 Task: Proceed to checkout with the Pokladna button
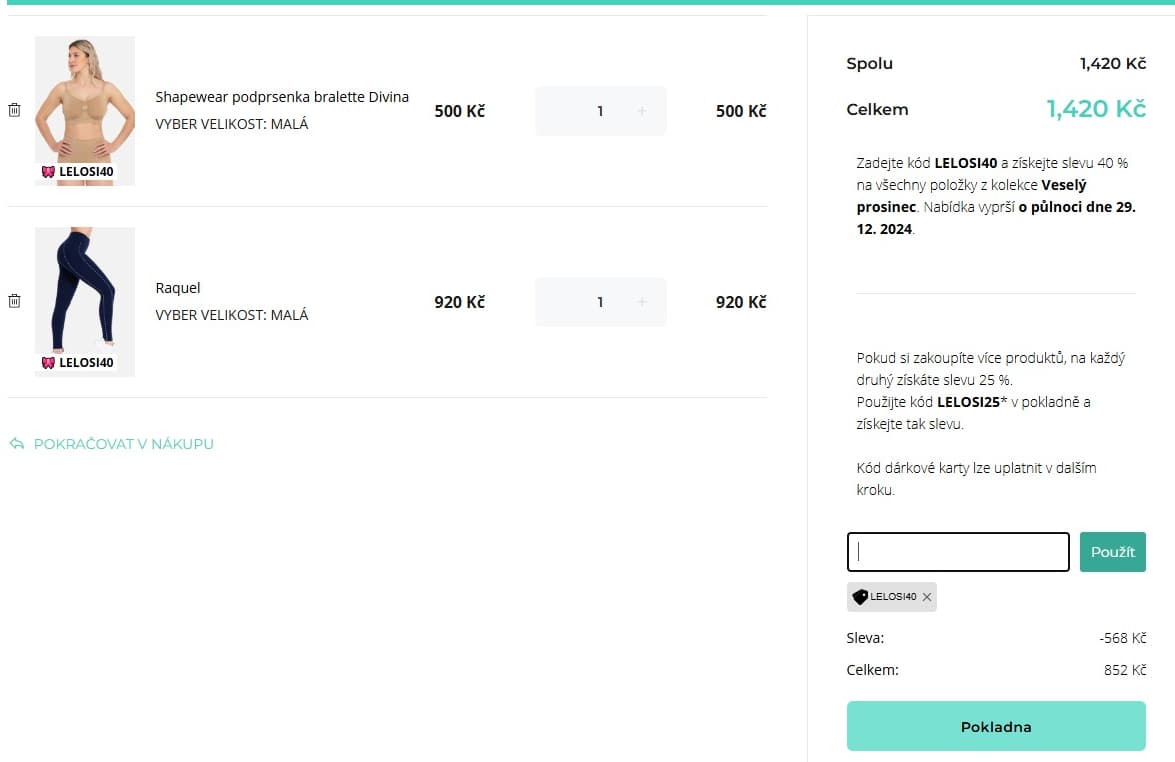tap(995, 726)
